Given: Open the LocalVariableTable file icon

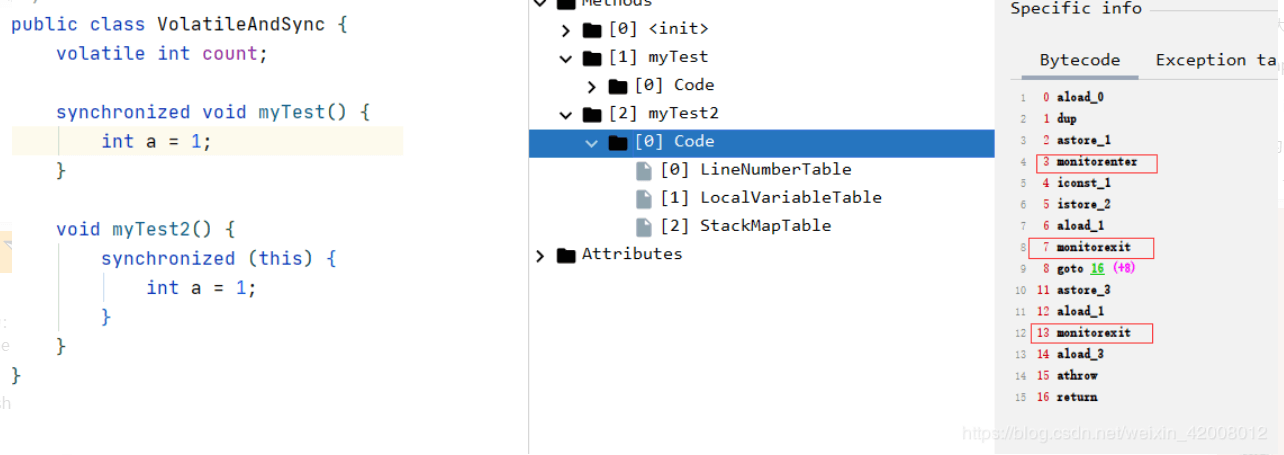Looking at the screenshot, I should coord(645,198).
